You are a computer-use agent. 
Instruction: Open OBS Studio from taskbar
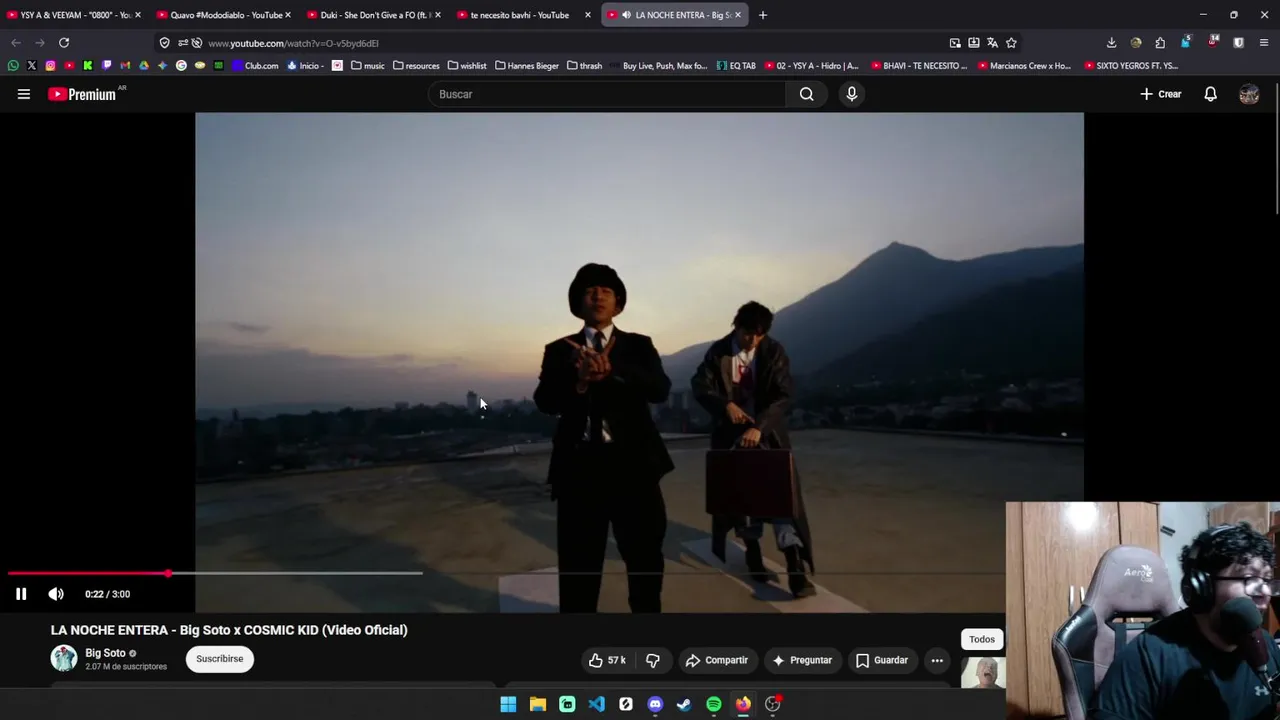click(x=773, y=704)
